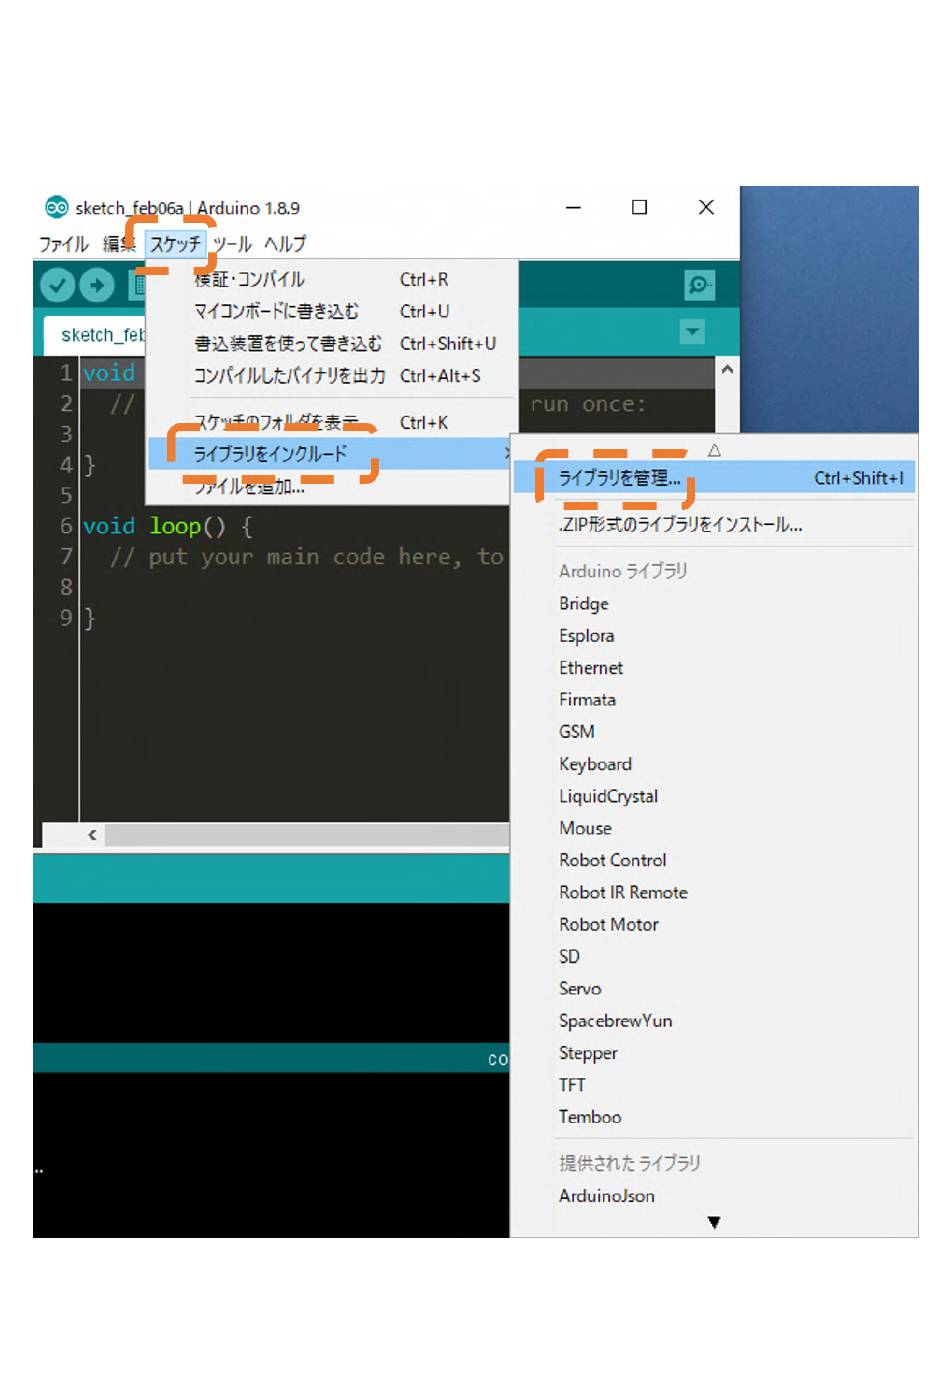Include the Robot IR Remote library
This screenshot has width=950, height=1379.
tap(714, 892)
